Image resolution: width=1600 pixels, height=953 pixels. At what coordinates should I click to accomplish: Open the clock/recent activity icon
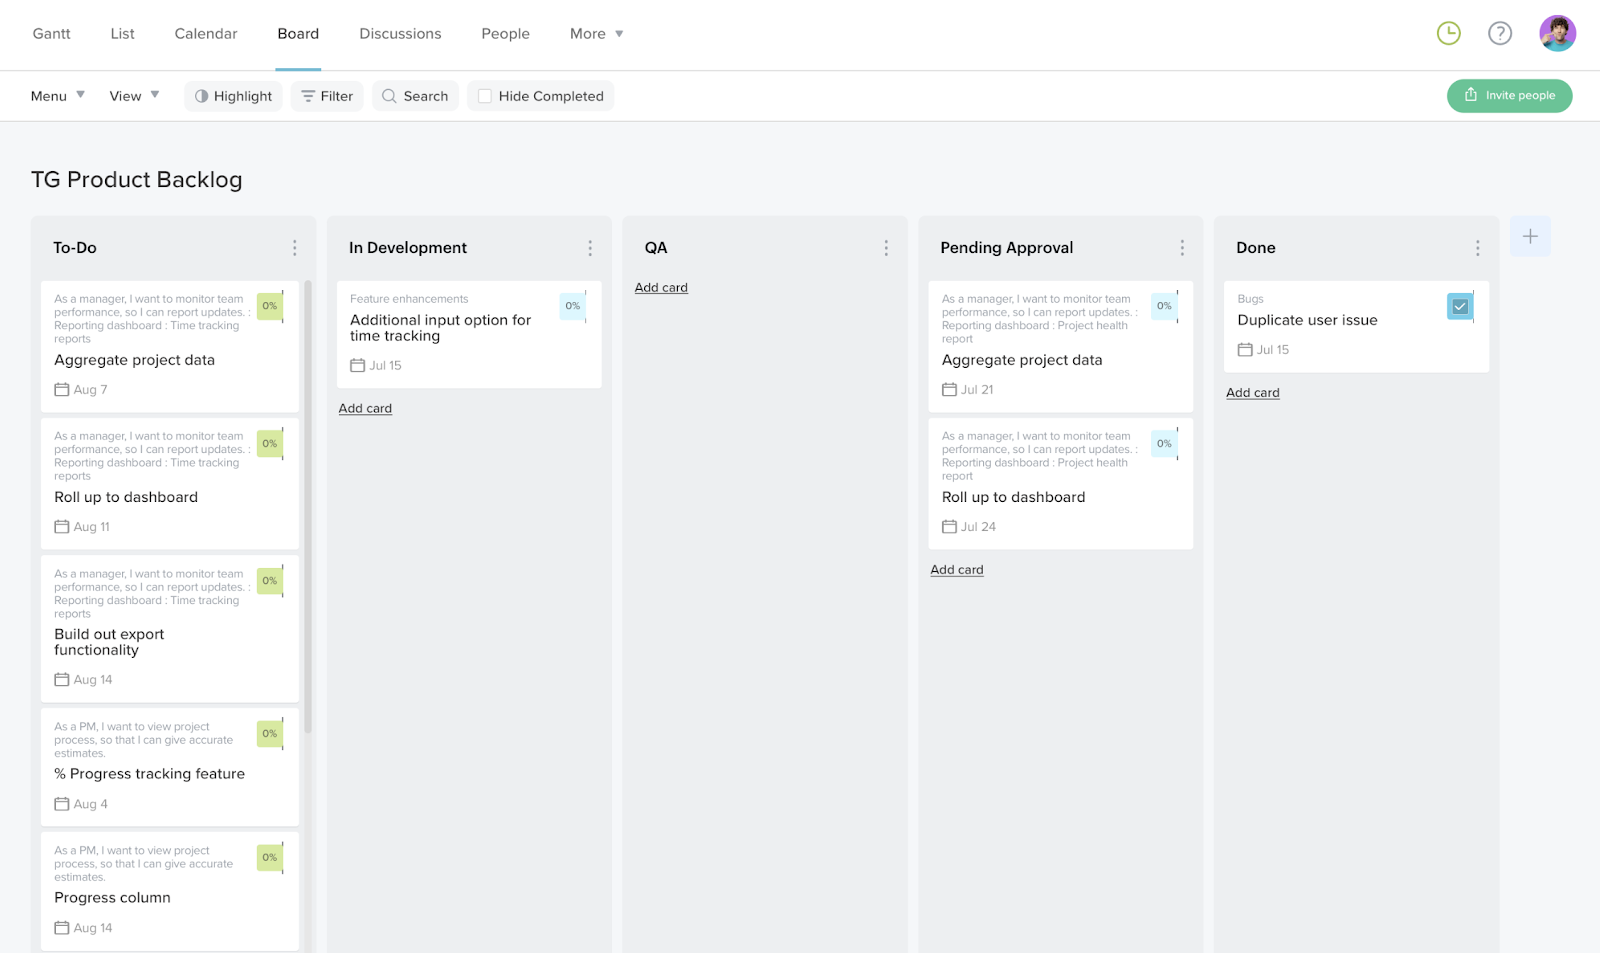(1448, 33)
